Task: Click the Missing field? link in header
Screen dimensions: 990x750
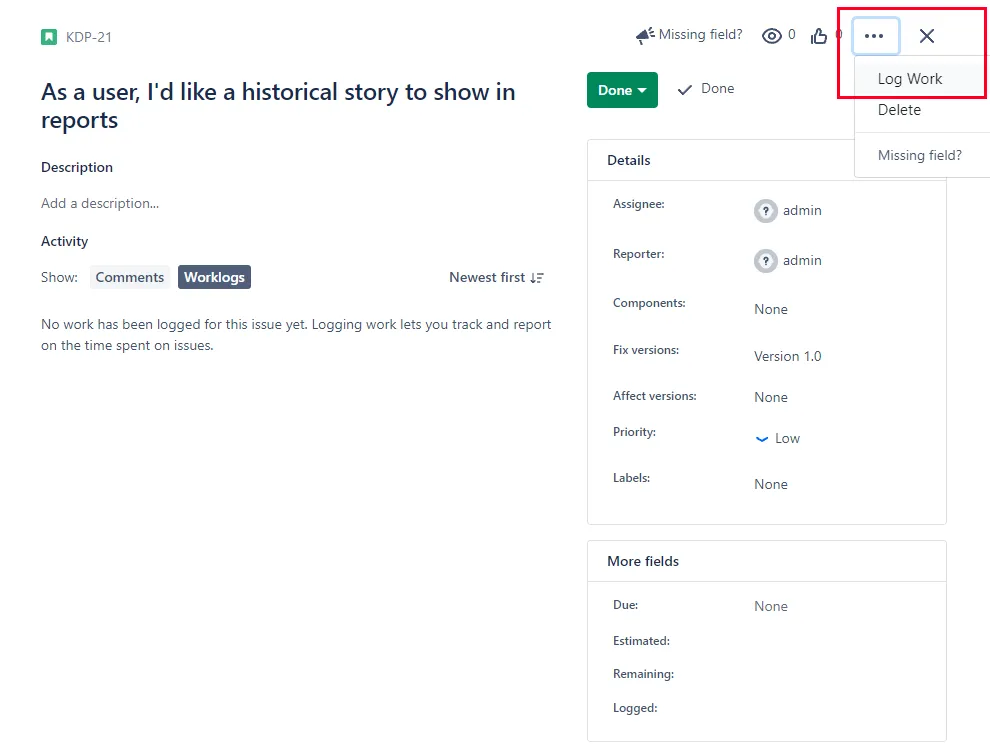Action: pyautogui.click(x=700, y=35)
